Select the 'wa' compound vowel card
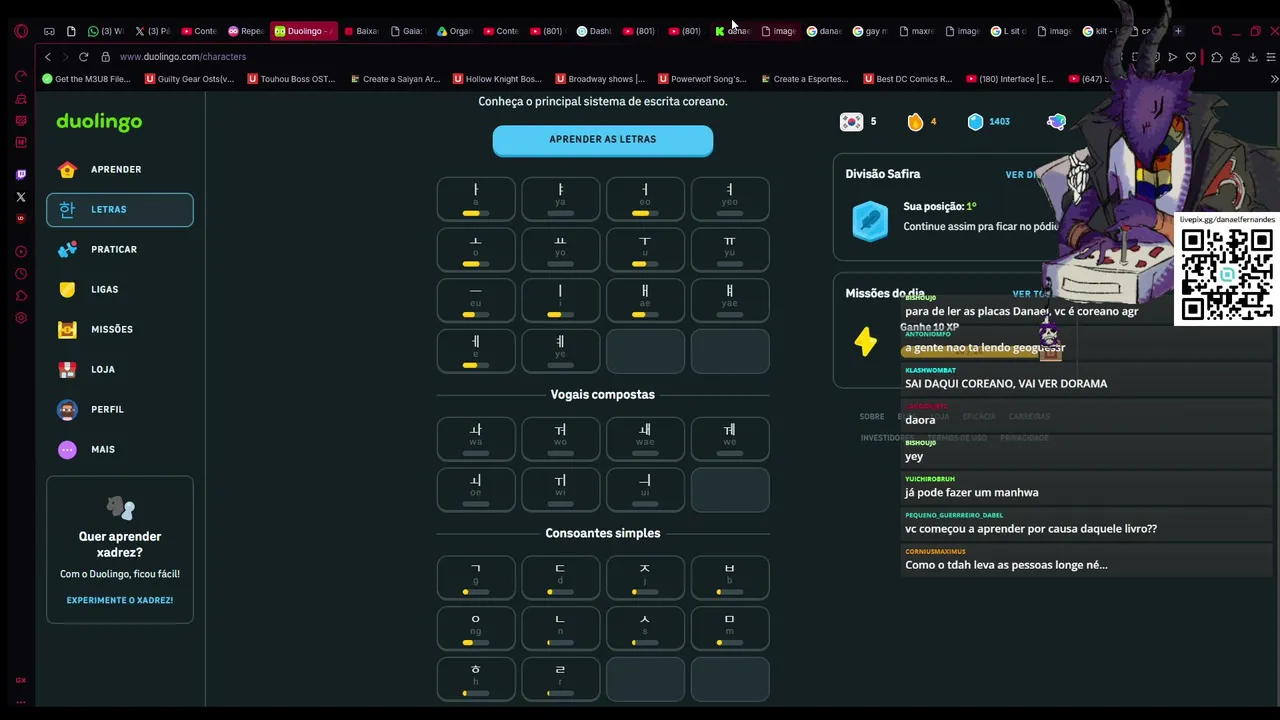The height and width of the screenshot is (720, 1280). (476, 439)
